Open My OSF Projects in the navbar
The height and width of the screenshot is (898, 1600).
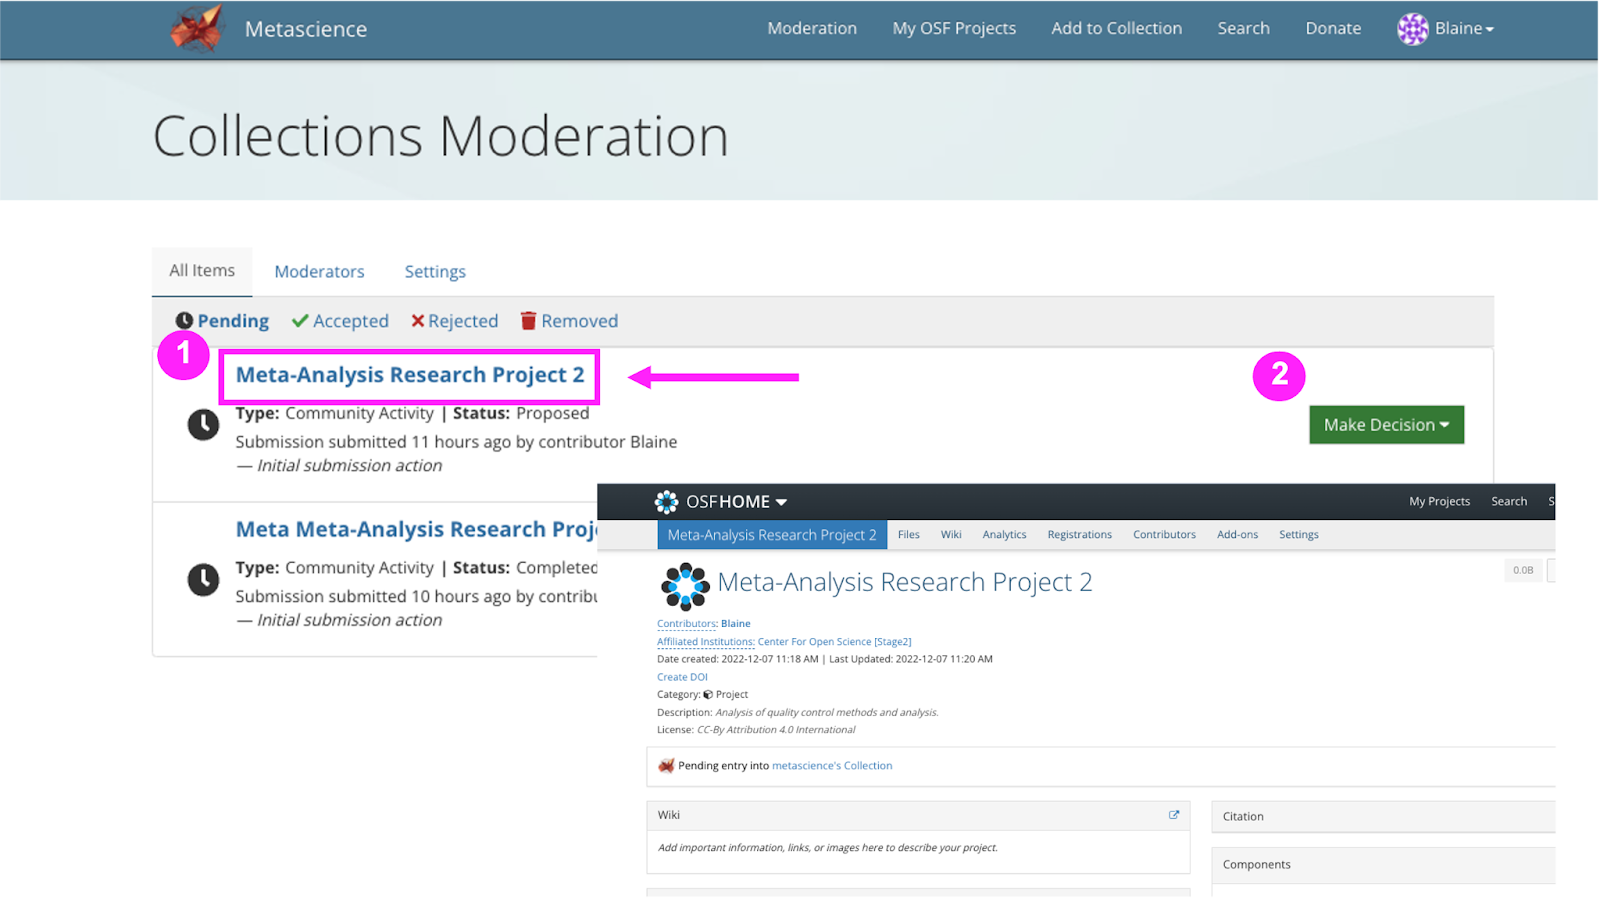click(954, 29)
